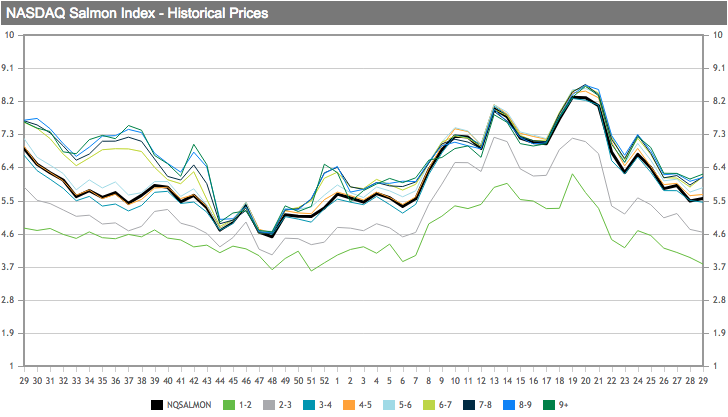The image size is (728, 417).
Task: Toggle the 9+ series legend label
Action: [563, 405]
